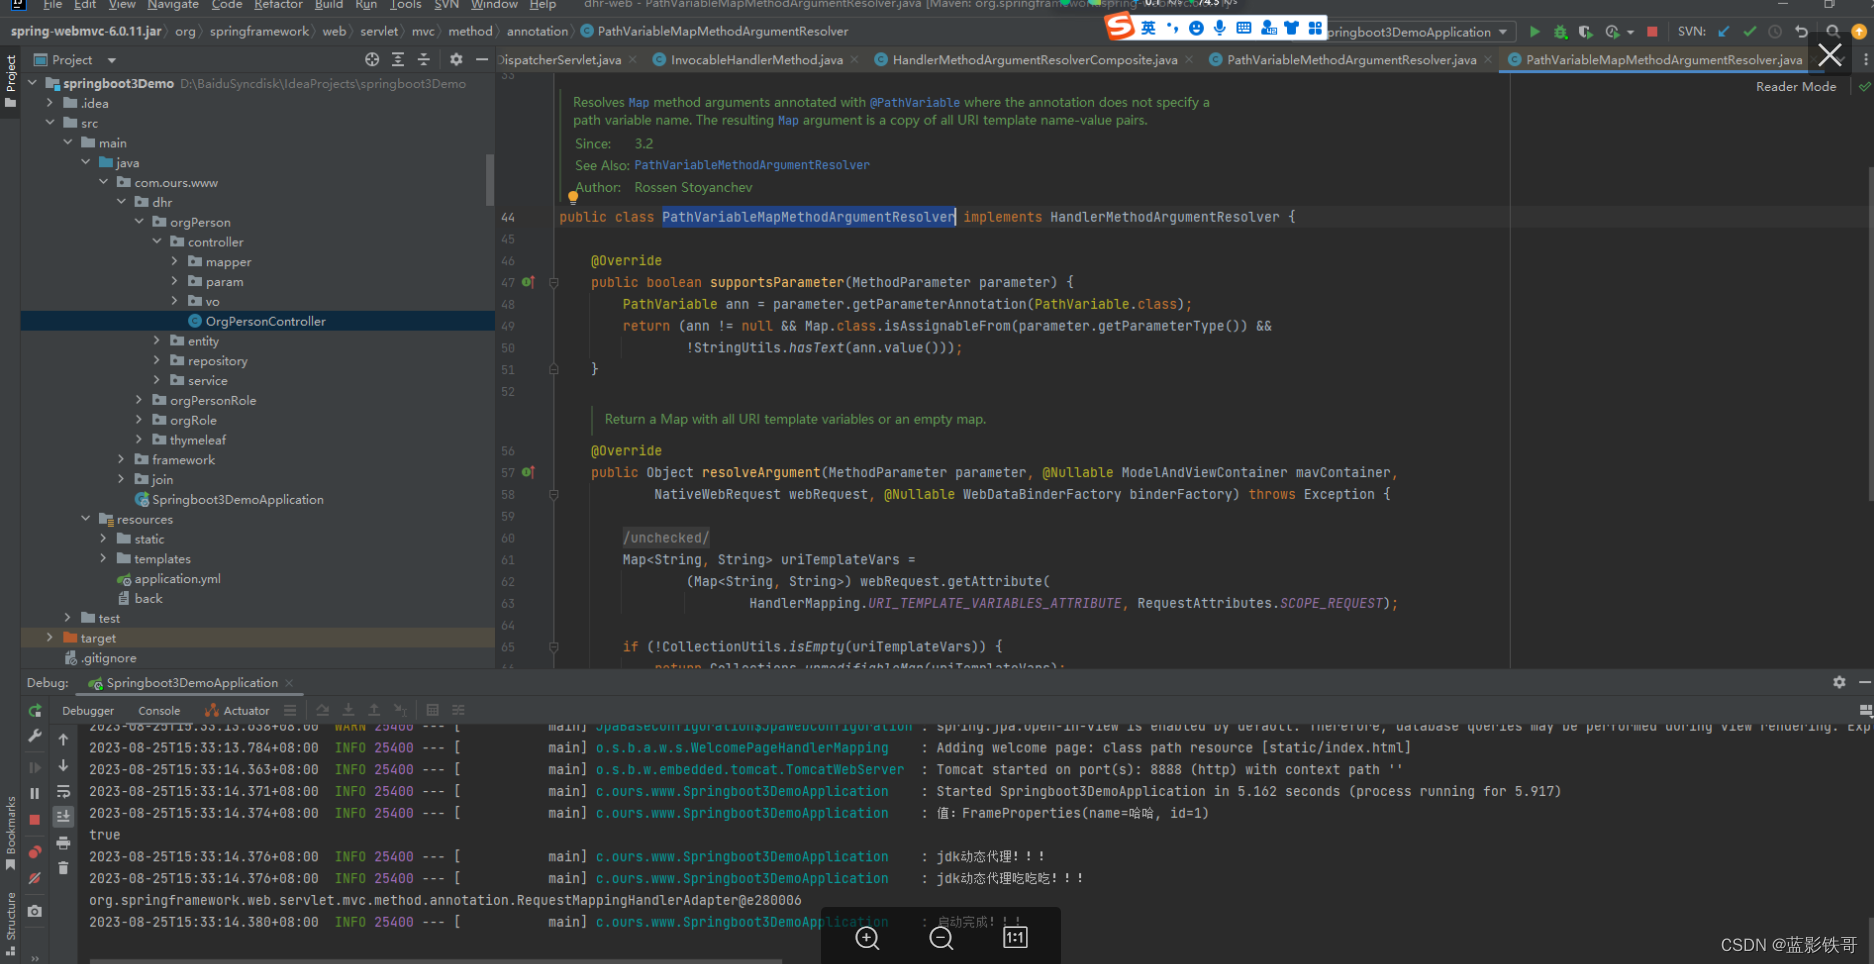1874x964 pixels.
Task: Toggle soft-wrap in the console
Action: (x=63, y=791)
